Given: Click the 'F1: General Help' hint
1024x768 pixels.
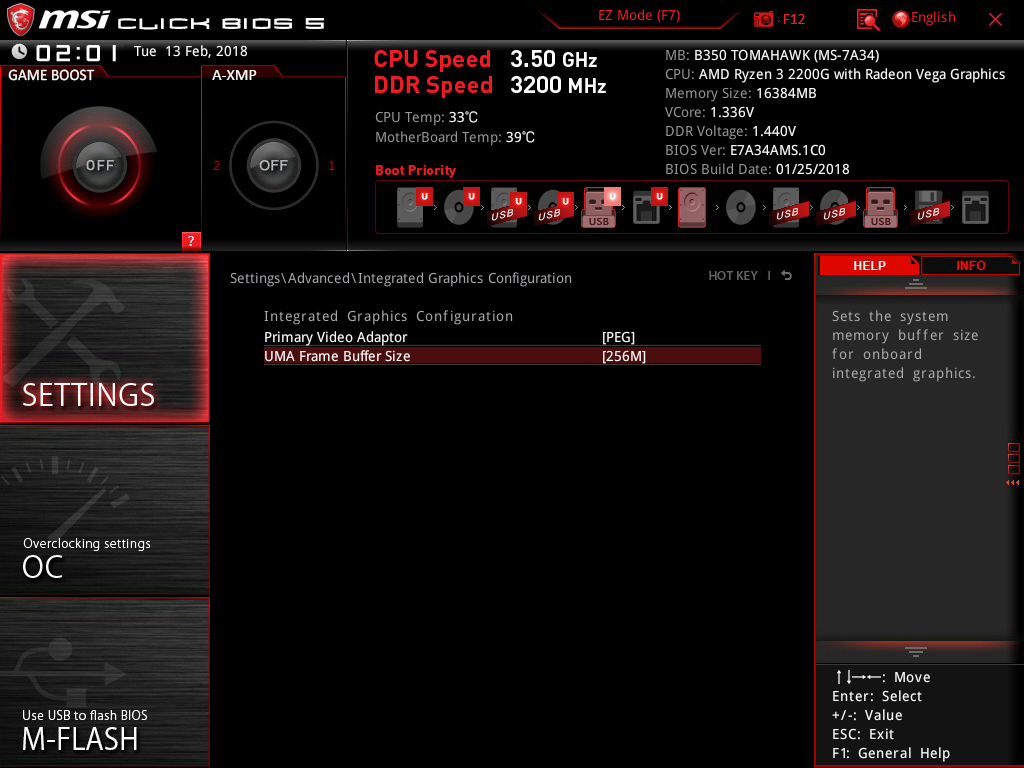Looking at the screenshot, I should point(891,753).
